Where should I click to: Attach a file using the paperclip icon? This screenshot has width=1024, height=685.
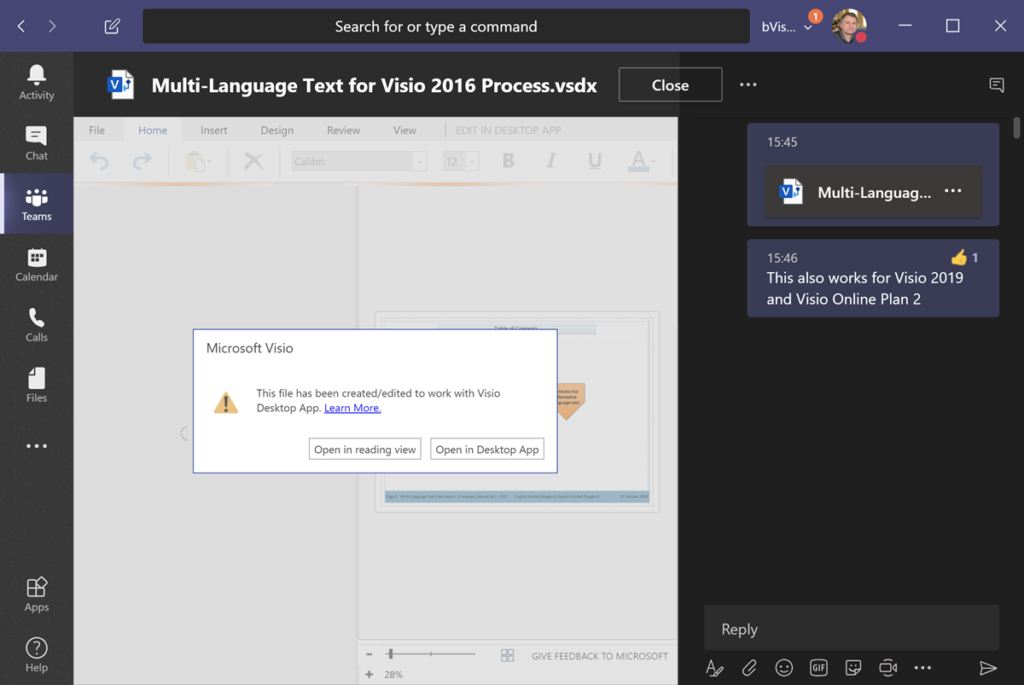tap(749, 668)
